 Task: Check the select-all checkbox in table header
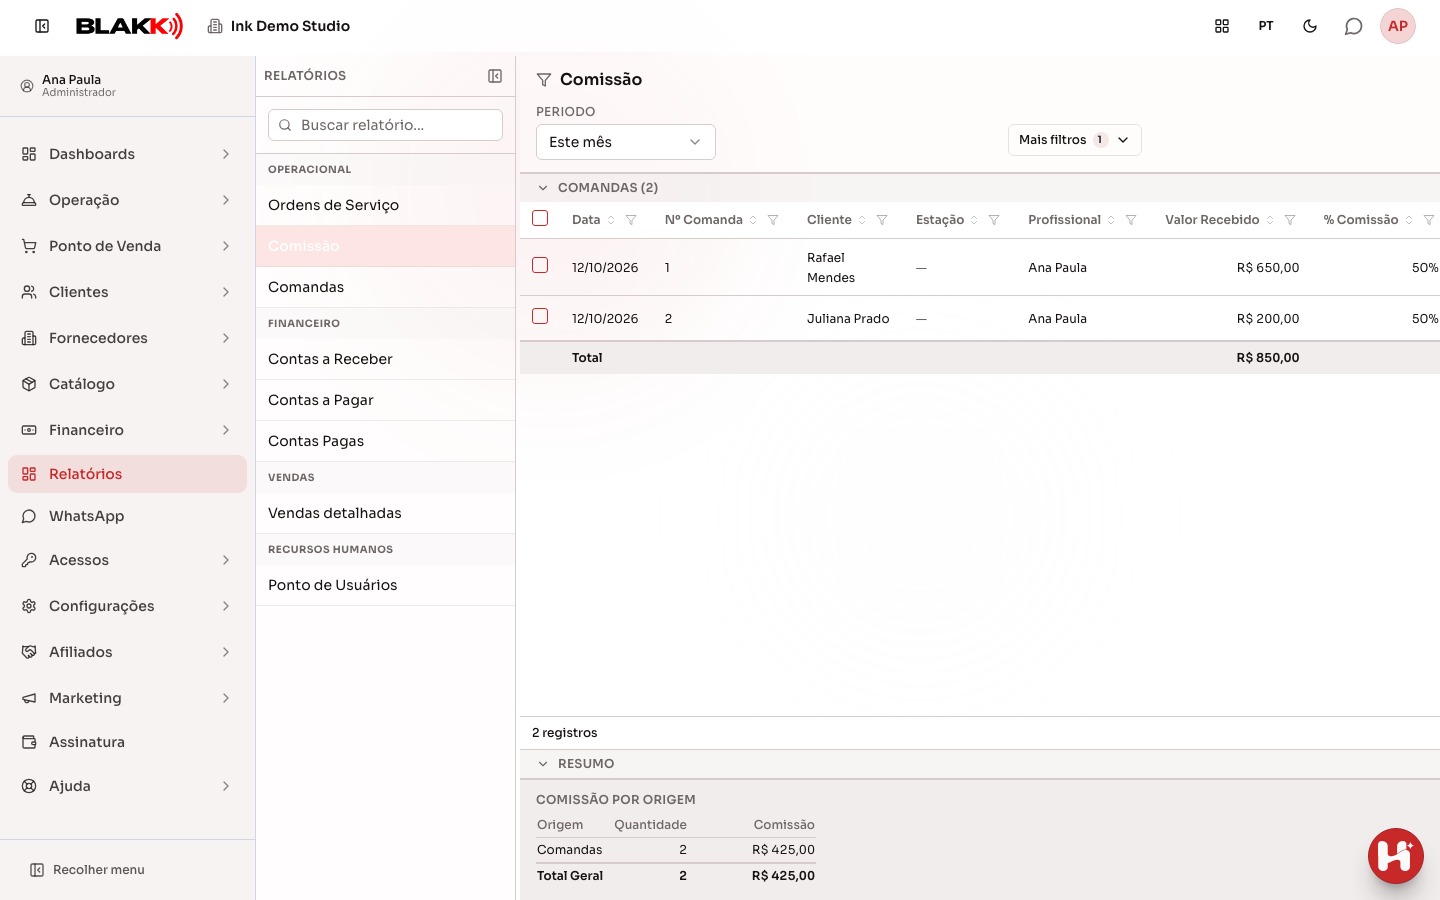point(540,218)
